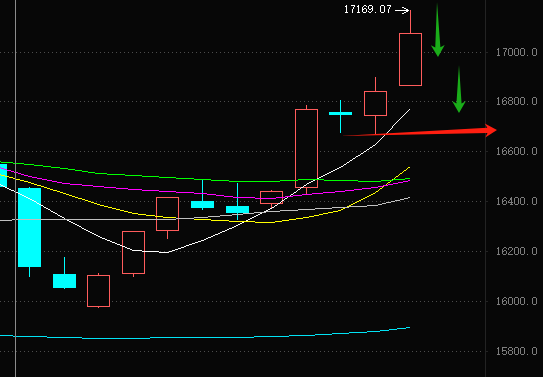Click the 16800.0 price axis label
This screenshot has width=543, height=377.
(516, 102)
